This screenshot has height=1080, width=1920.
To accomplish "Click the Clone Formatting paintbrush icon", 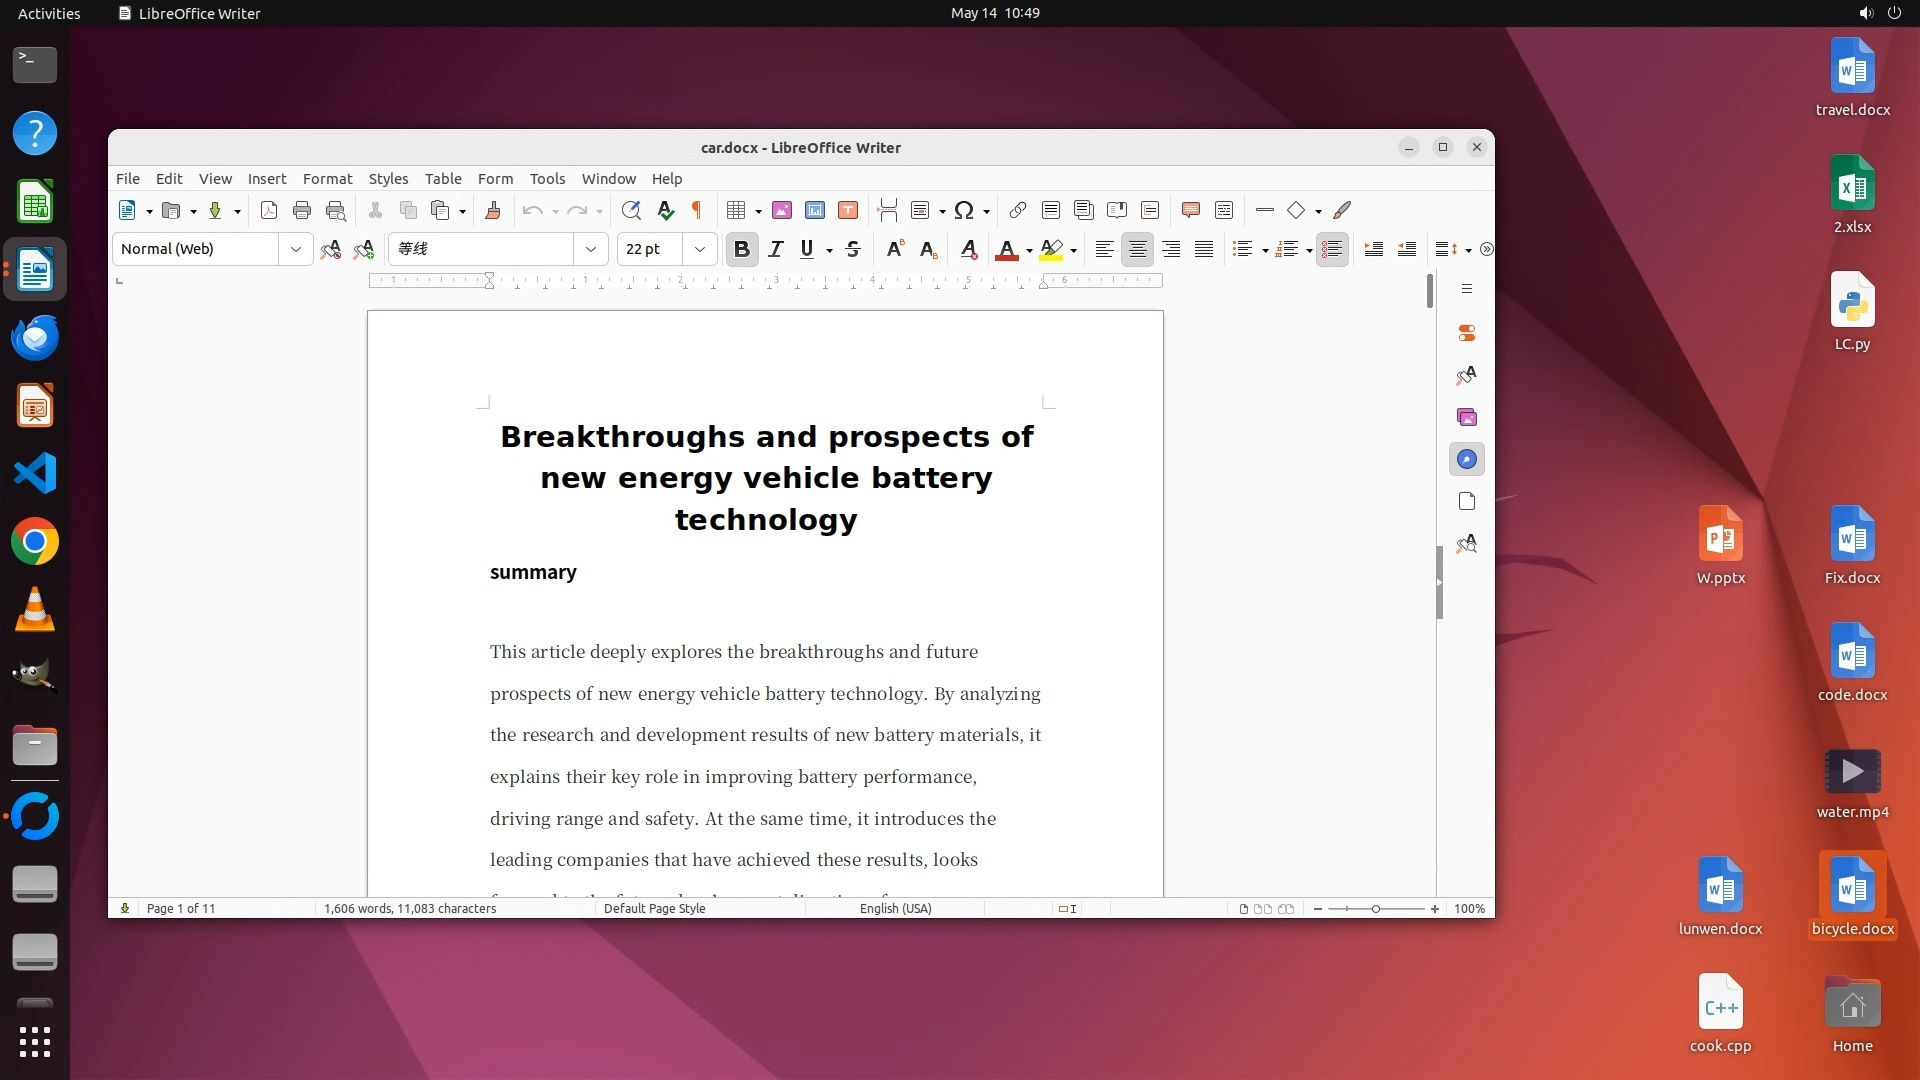I will point(492,210).
